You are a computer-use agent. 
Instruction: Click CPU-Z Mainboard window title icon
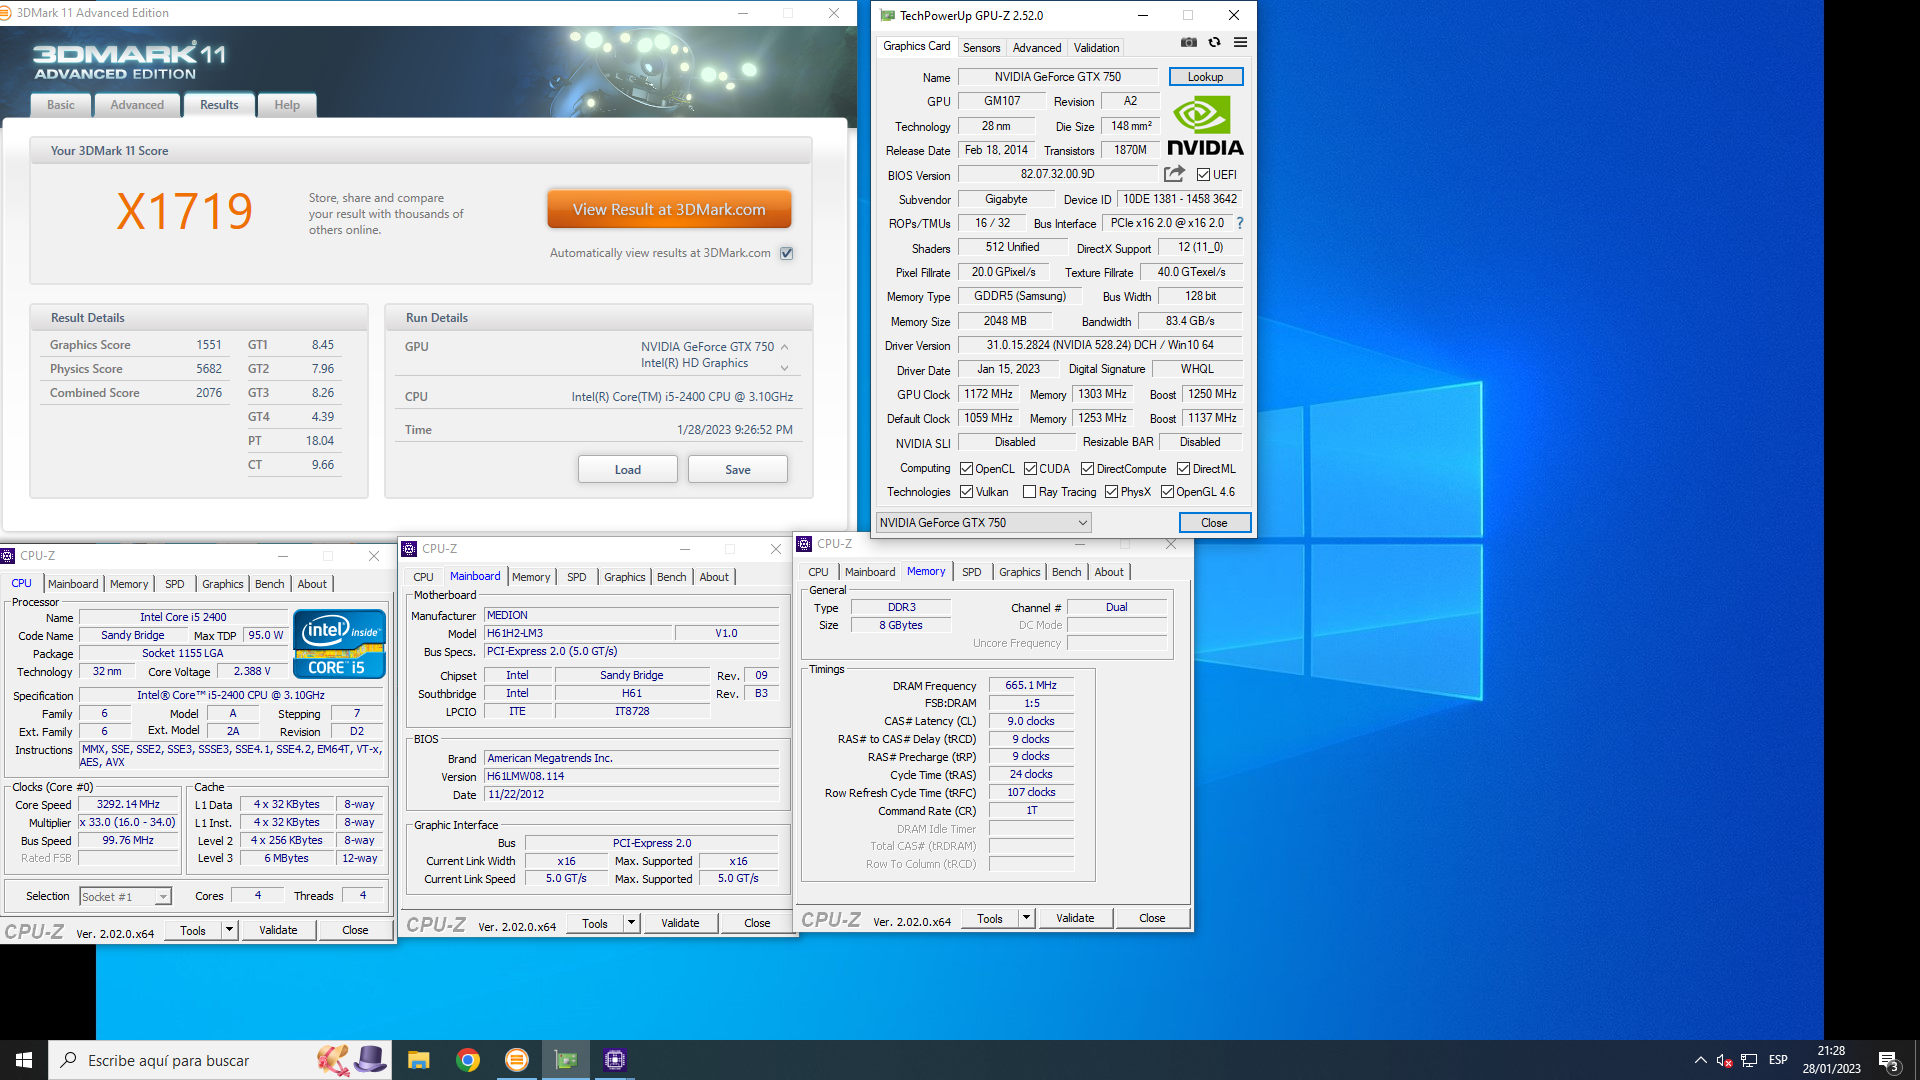point(409,548)
